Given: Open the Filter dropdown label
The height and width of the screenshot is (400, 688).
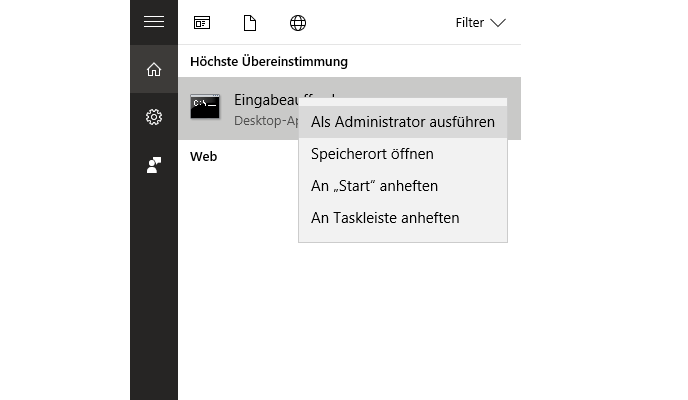Looking at the screenshot, I should coord(469,22).
